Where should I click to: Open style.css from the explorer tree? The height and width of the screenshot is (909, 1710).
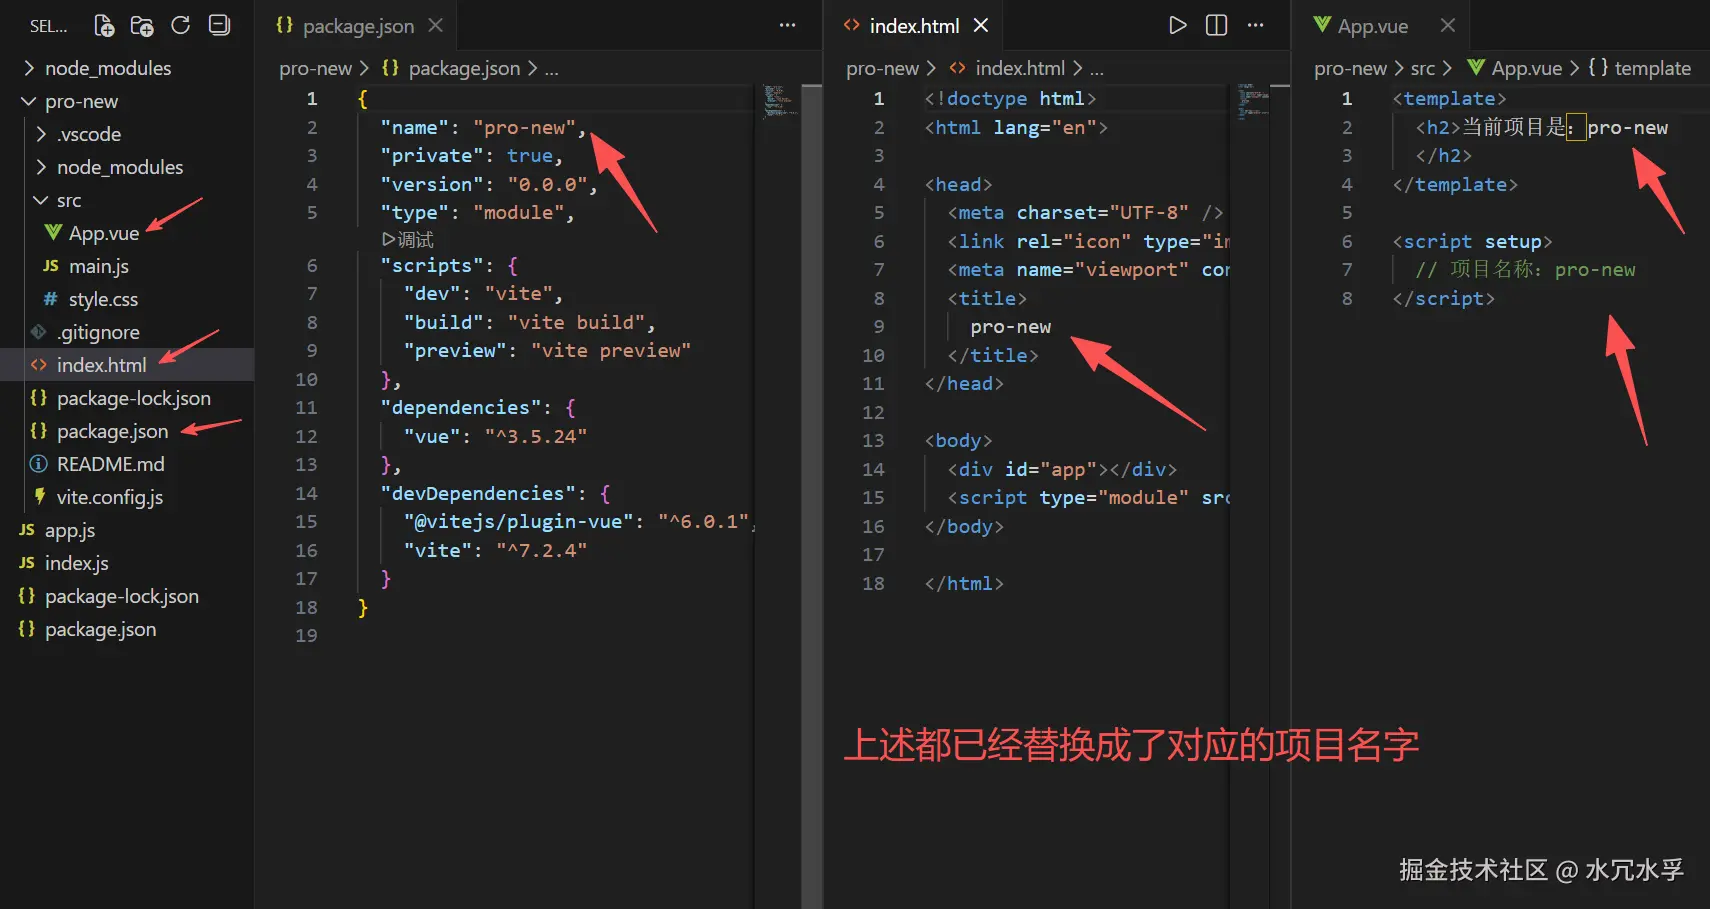click(x=127, y=299)
